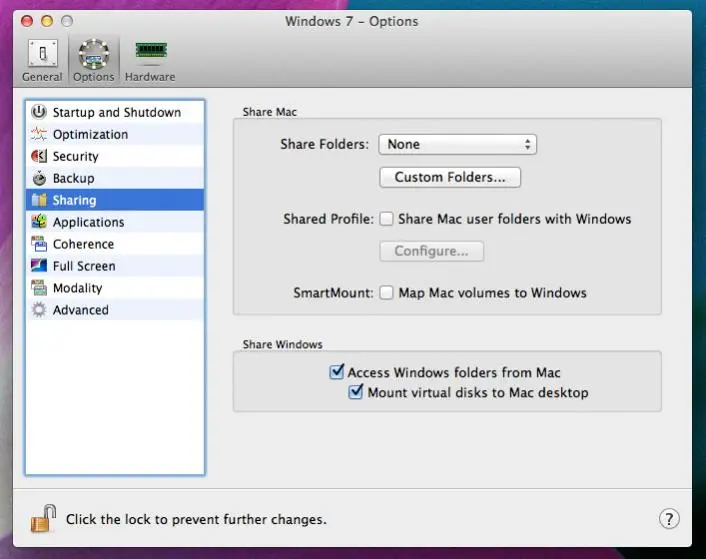Viewport: 706px width, 559px height.
Task: Uncheck Access Windows folders from Mac
Action: click(337, 372)
